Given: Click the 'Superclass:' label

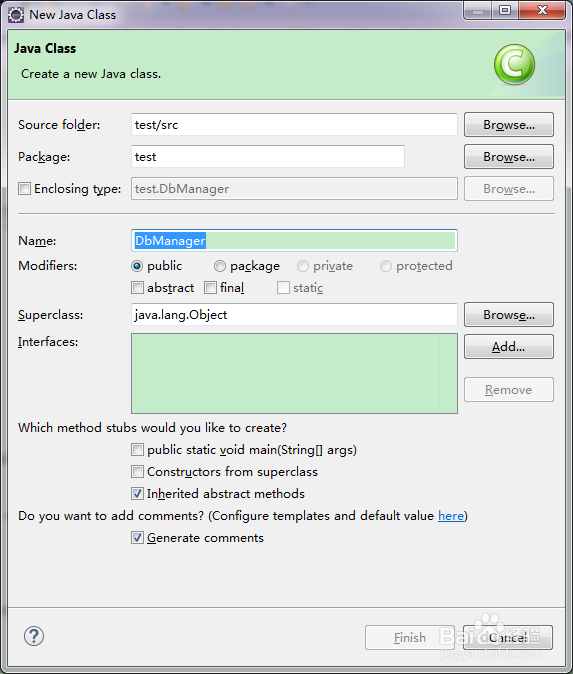Looking at the screenshot, I should click(51, 315).
